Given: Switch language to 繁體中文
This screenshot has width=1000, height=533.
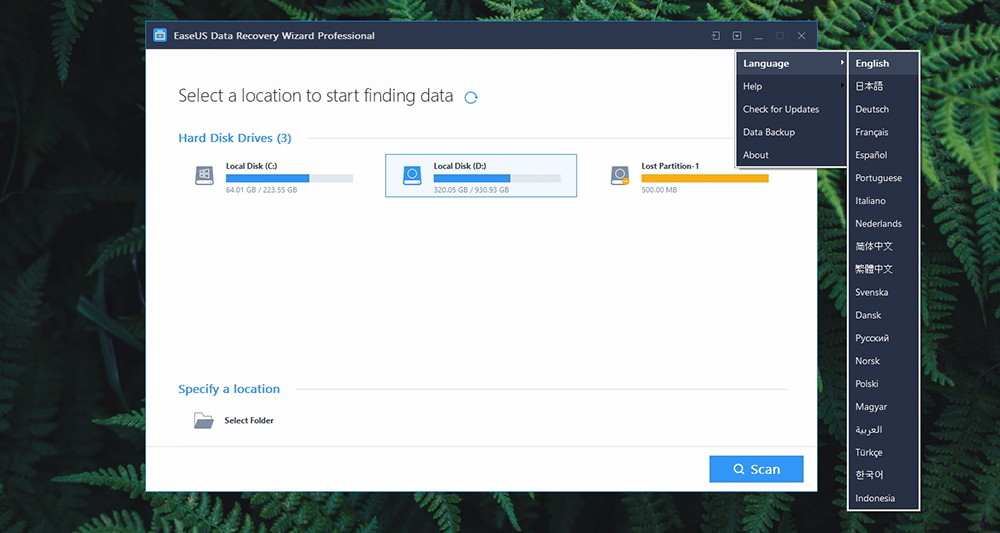Looking at the screenshot, I should pos(883,269).
